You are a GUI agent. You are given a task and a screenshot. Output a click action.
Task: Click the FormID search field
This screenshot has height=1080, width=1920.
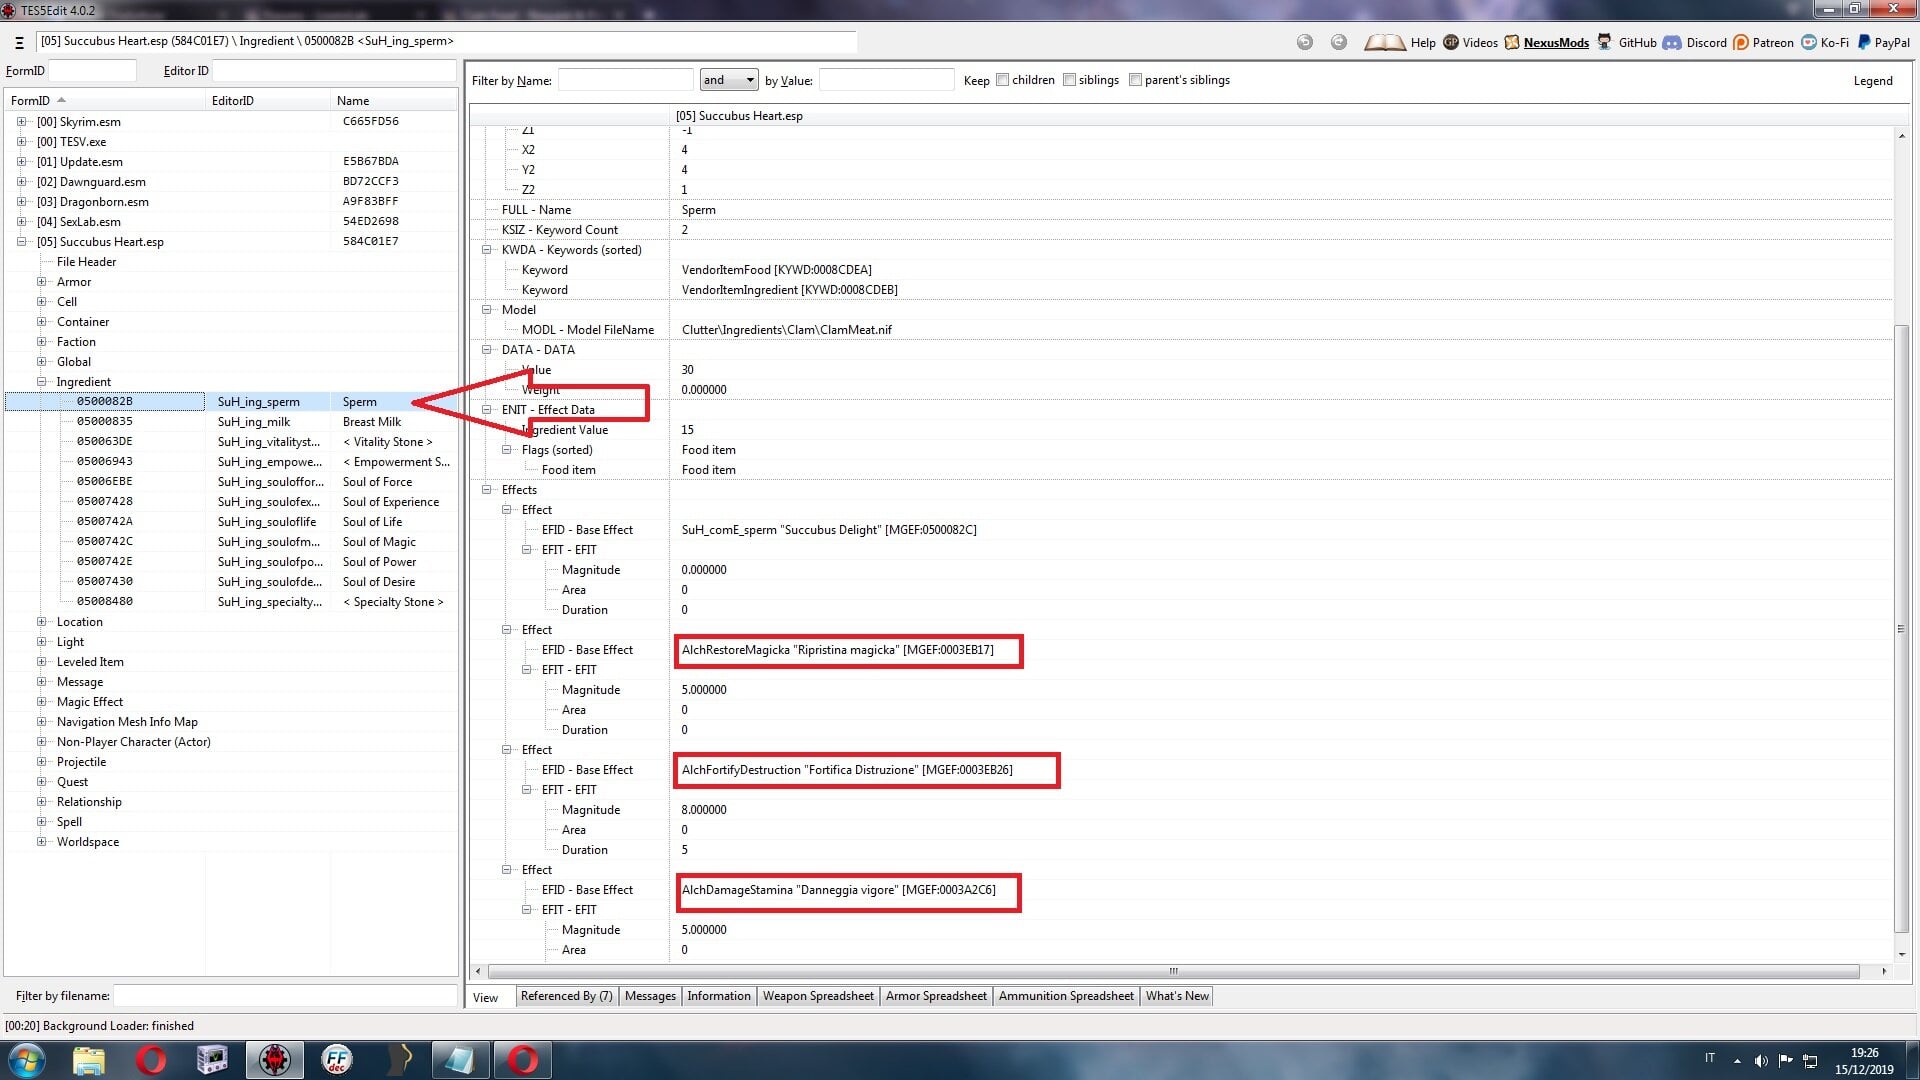[92, 71]
